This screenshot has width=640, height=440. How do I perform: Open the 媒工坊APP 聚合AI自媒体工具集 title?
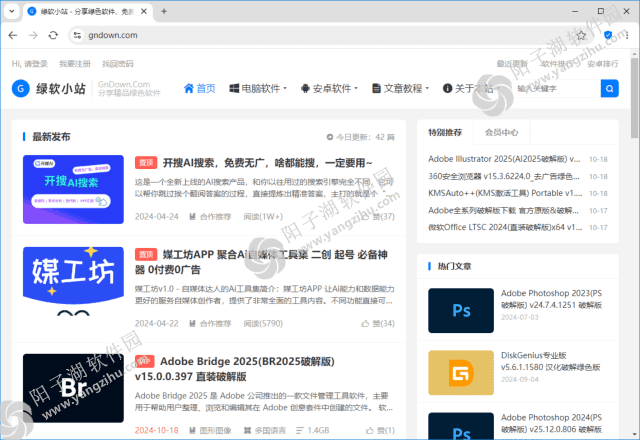point(261,262)
